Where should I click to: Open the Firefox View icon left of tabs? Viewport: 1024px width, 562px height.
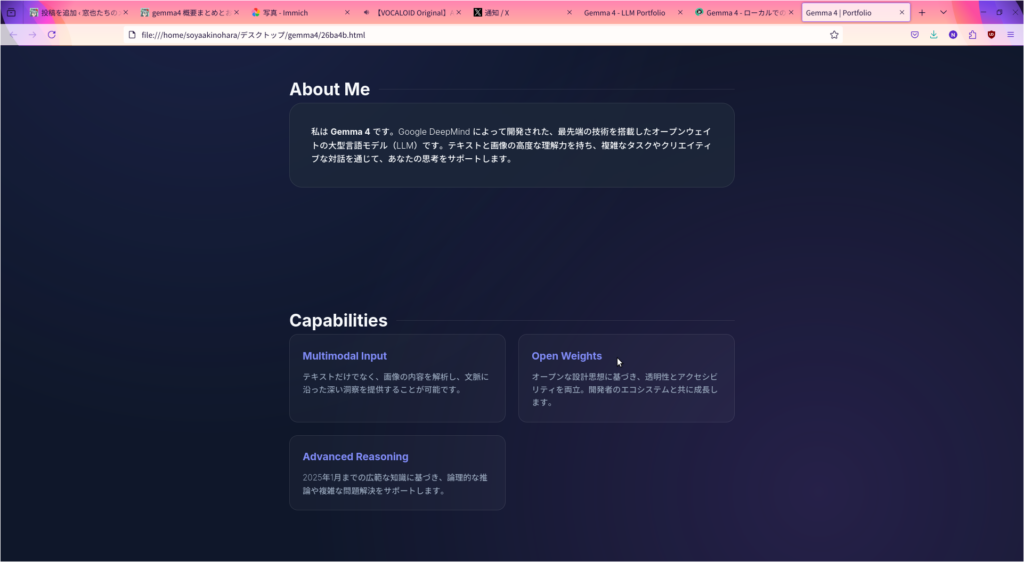coord(11,12)
